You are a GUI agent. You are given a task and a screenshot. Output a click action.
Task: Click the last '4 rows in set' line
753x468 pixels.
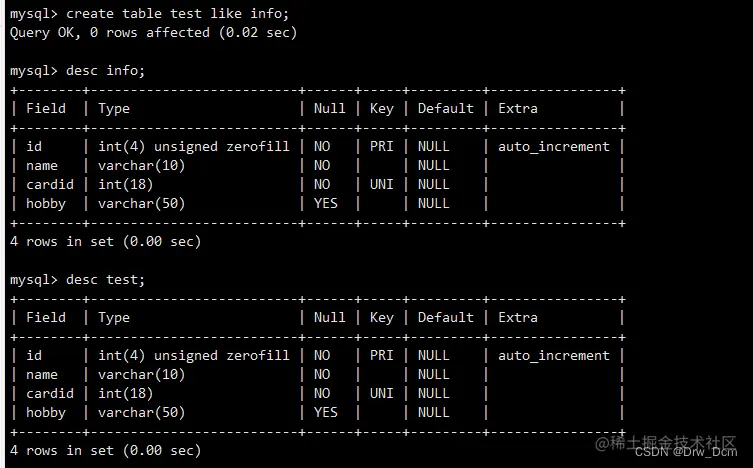pos(105,450)
